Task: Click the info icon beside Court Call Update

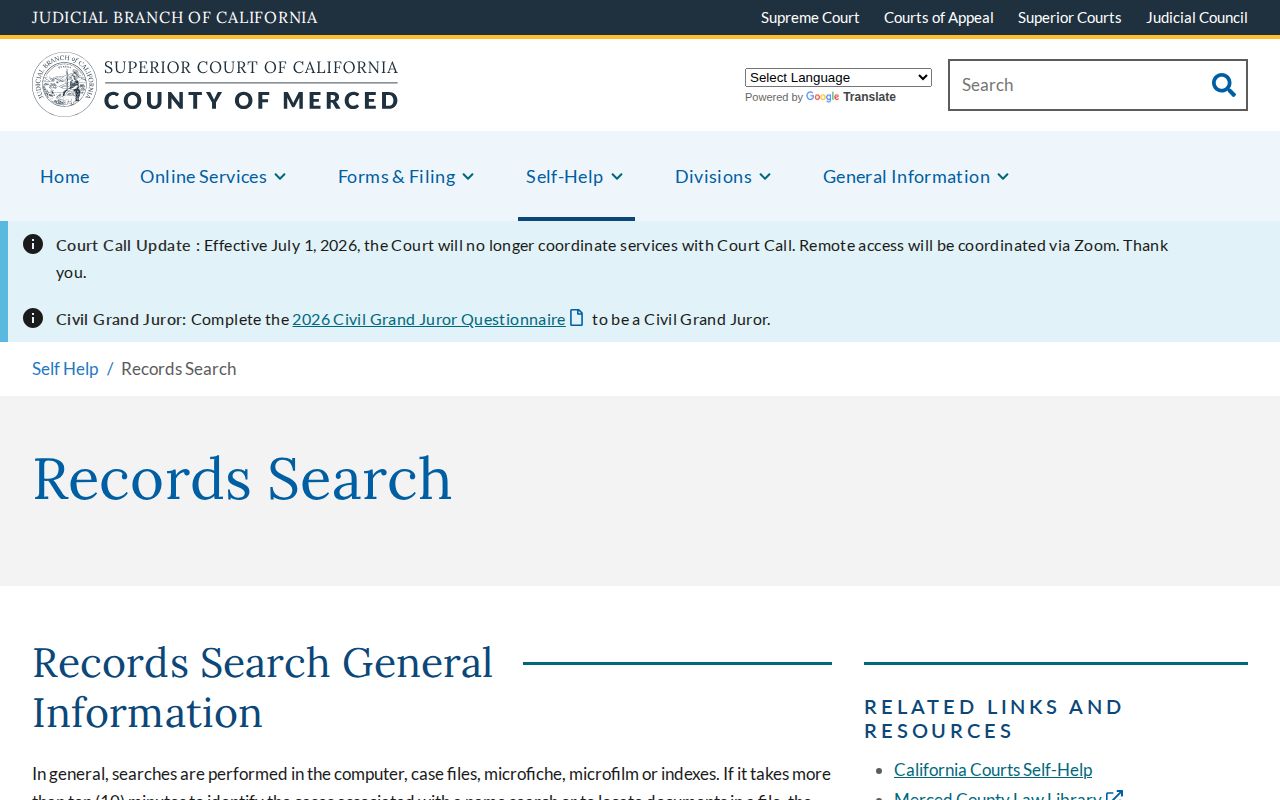Action: point(33,244)
